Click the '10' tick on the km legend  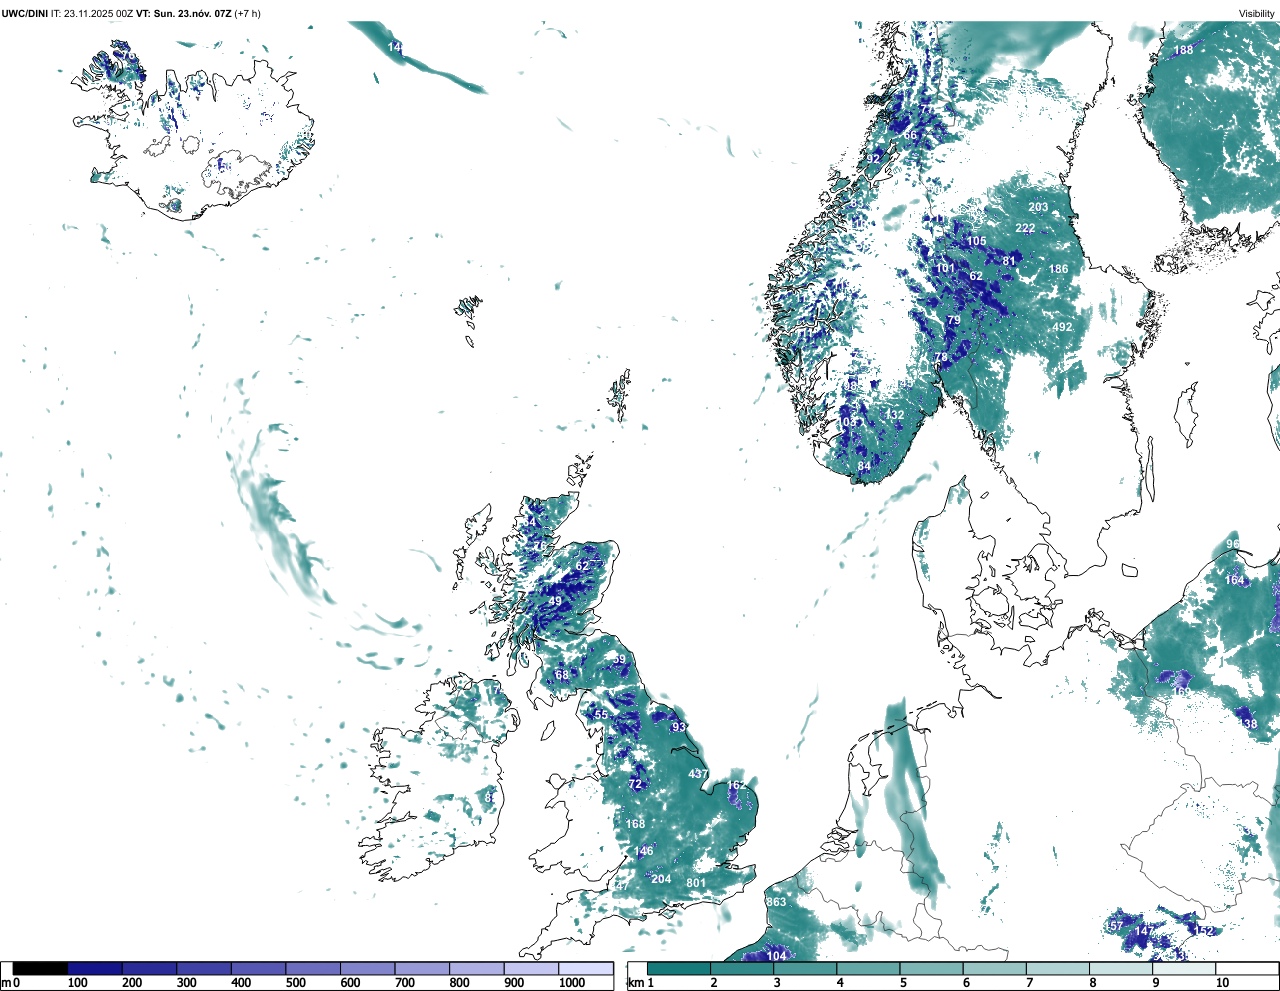[x=1222, y=983]
